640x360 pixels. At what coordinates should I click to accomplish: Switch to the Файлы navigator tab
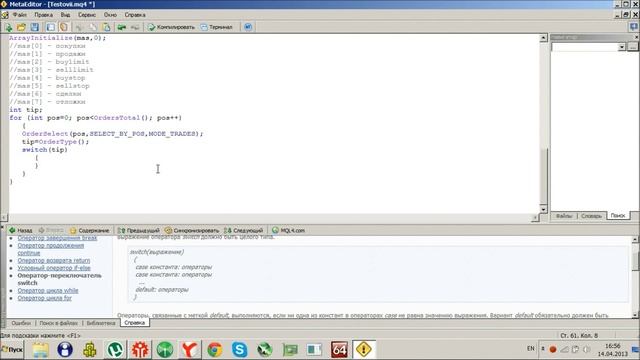tap(564, 216)
